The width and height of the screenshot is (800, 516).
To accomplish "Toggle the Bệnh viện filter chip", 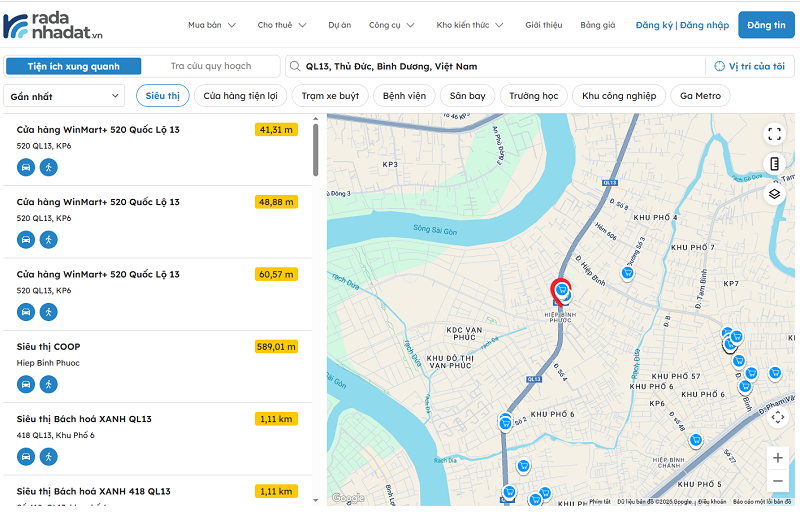I will pyautogui.click(x=403, y=96).
